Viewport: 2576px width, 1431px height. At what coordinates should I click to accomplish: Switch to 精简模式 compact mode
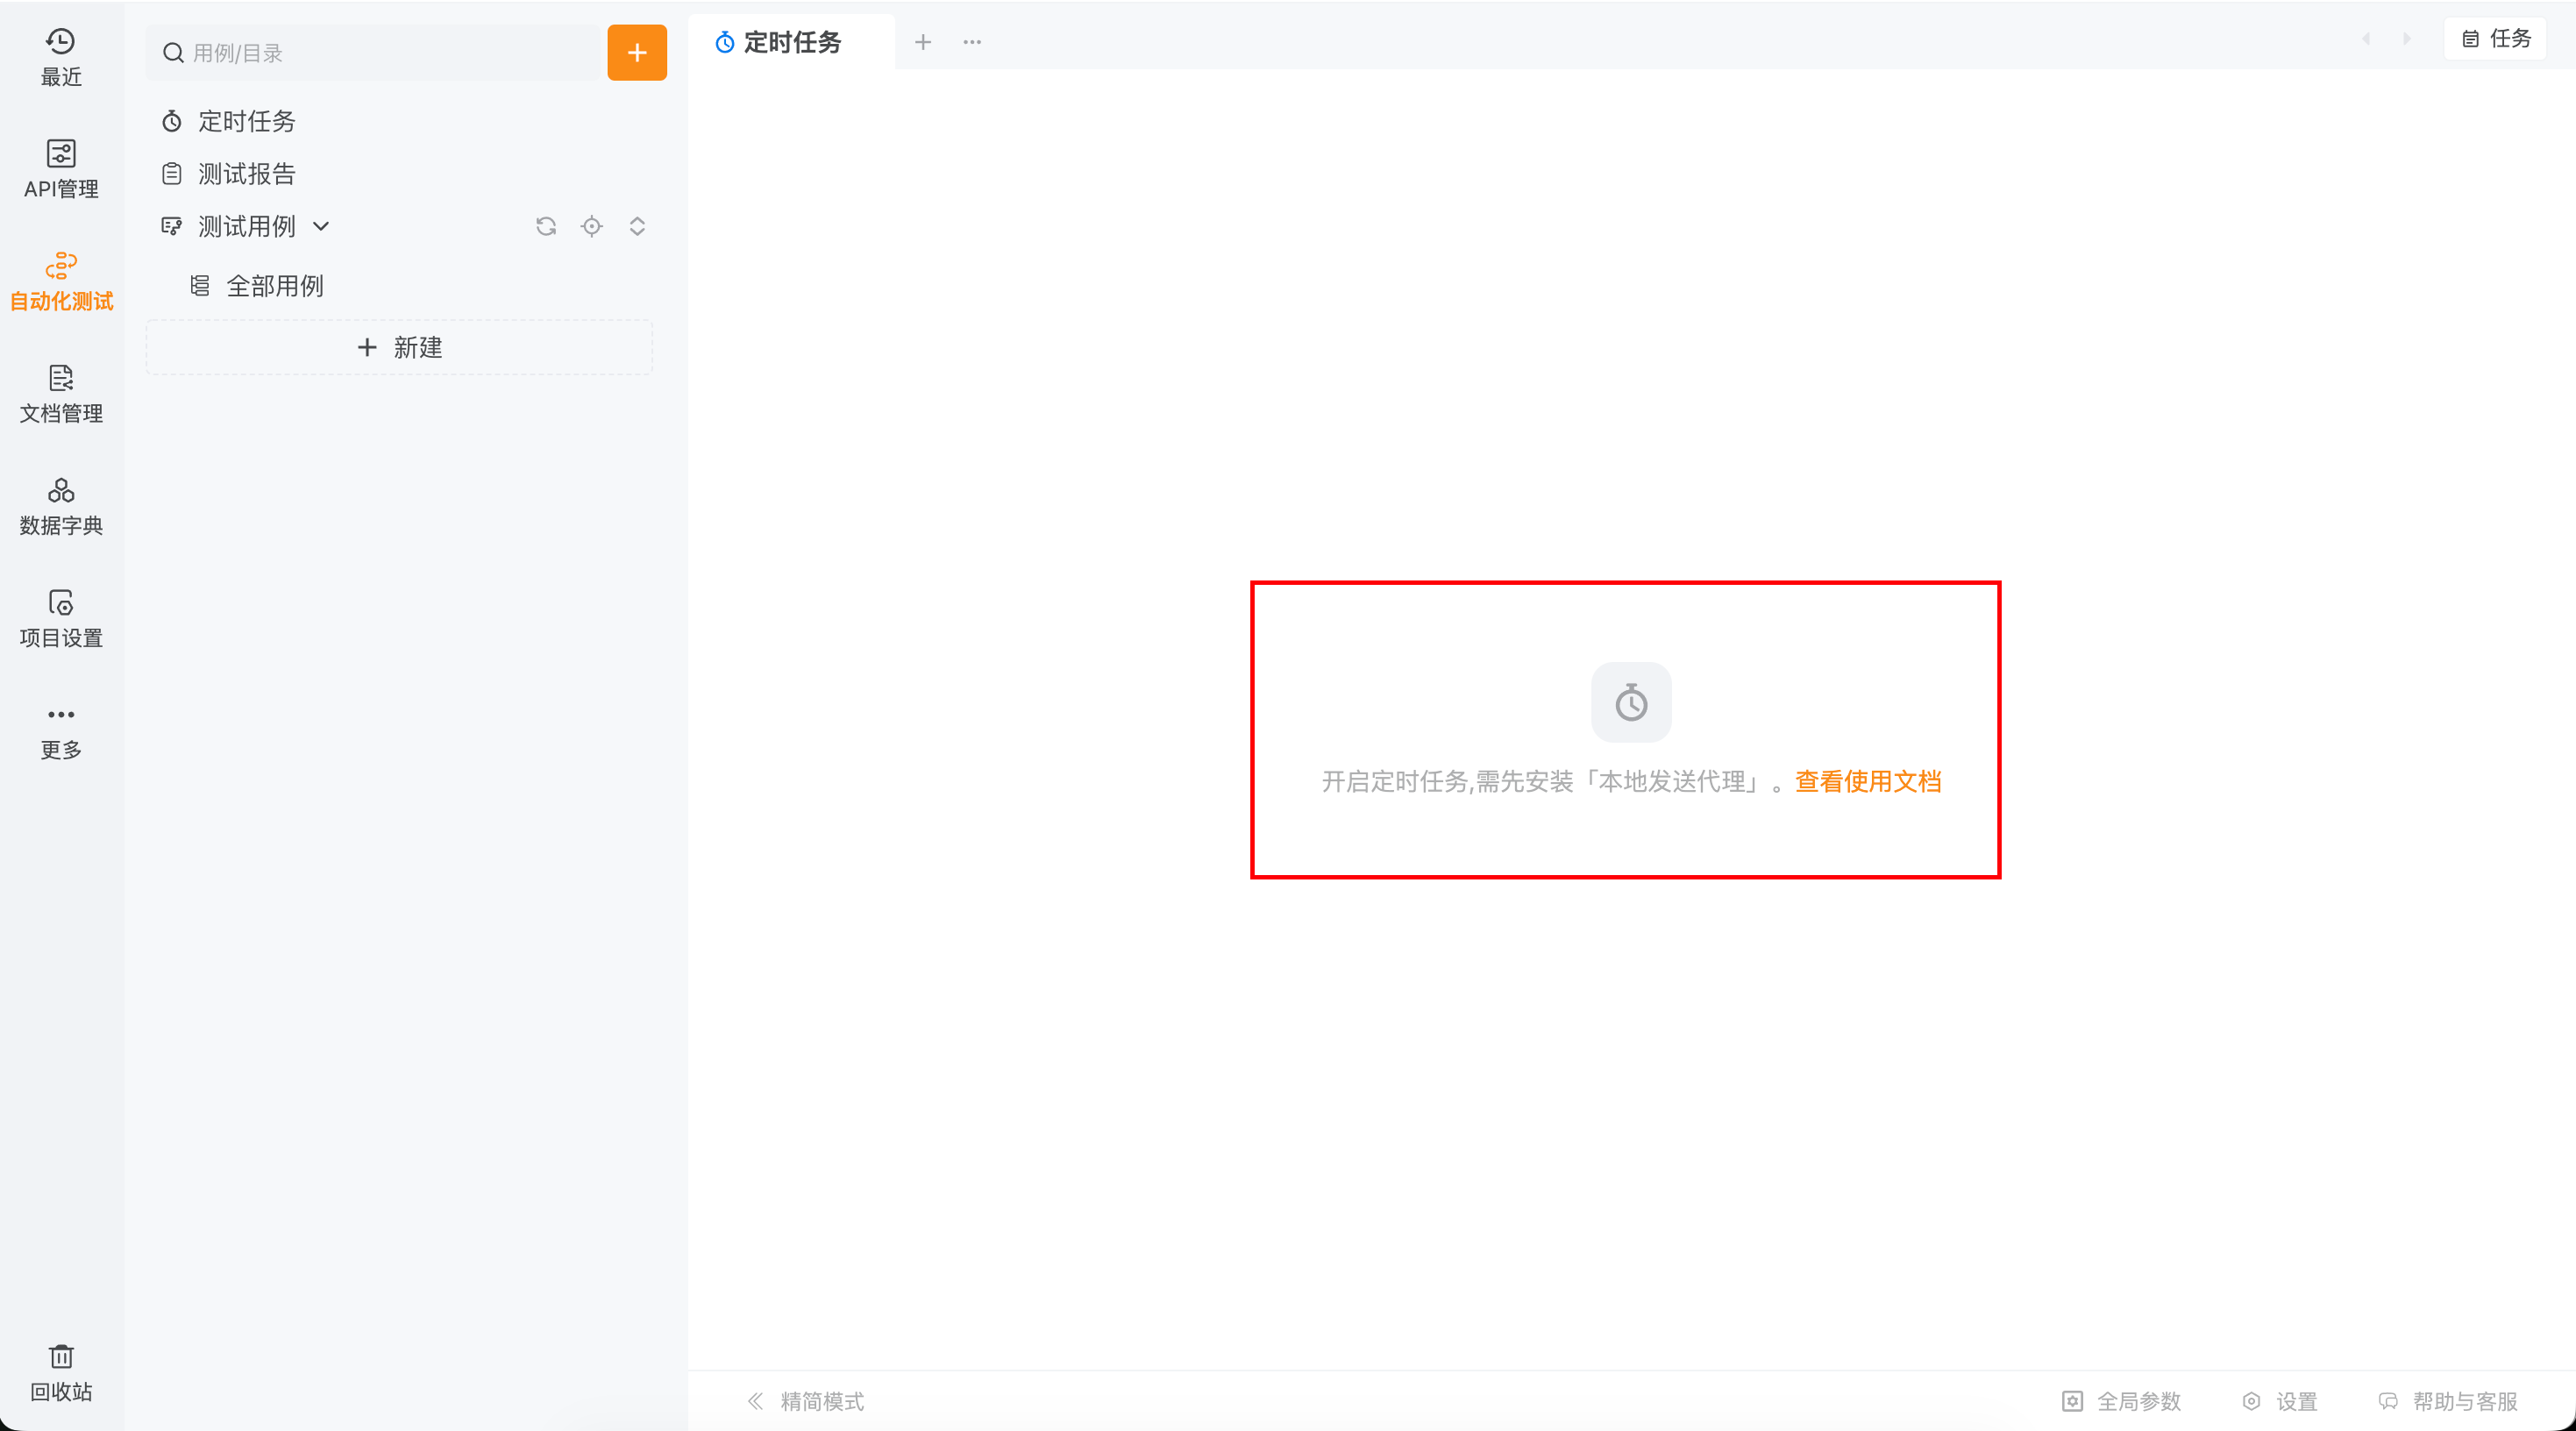pos(806,1401)
